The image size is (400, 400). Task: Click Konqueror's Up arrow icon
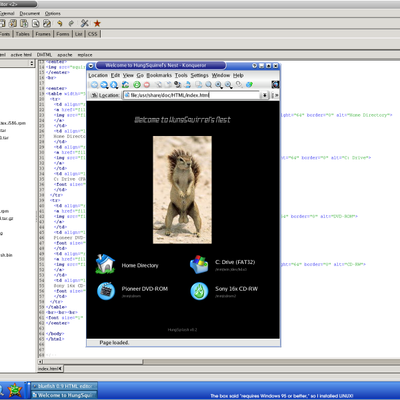coord(114,85)
